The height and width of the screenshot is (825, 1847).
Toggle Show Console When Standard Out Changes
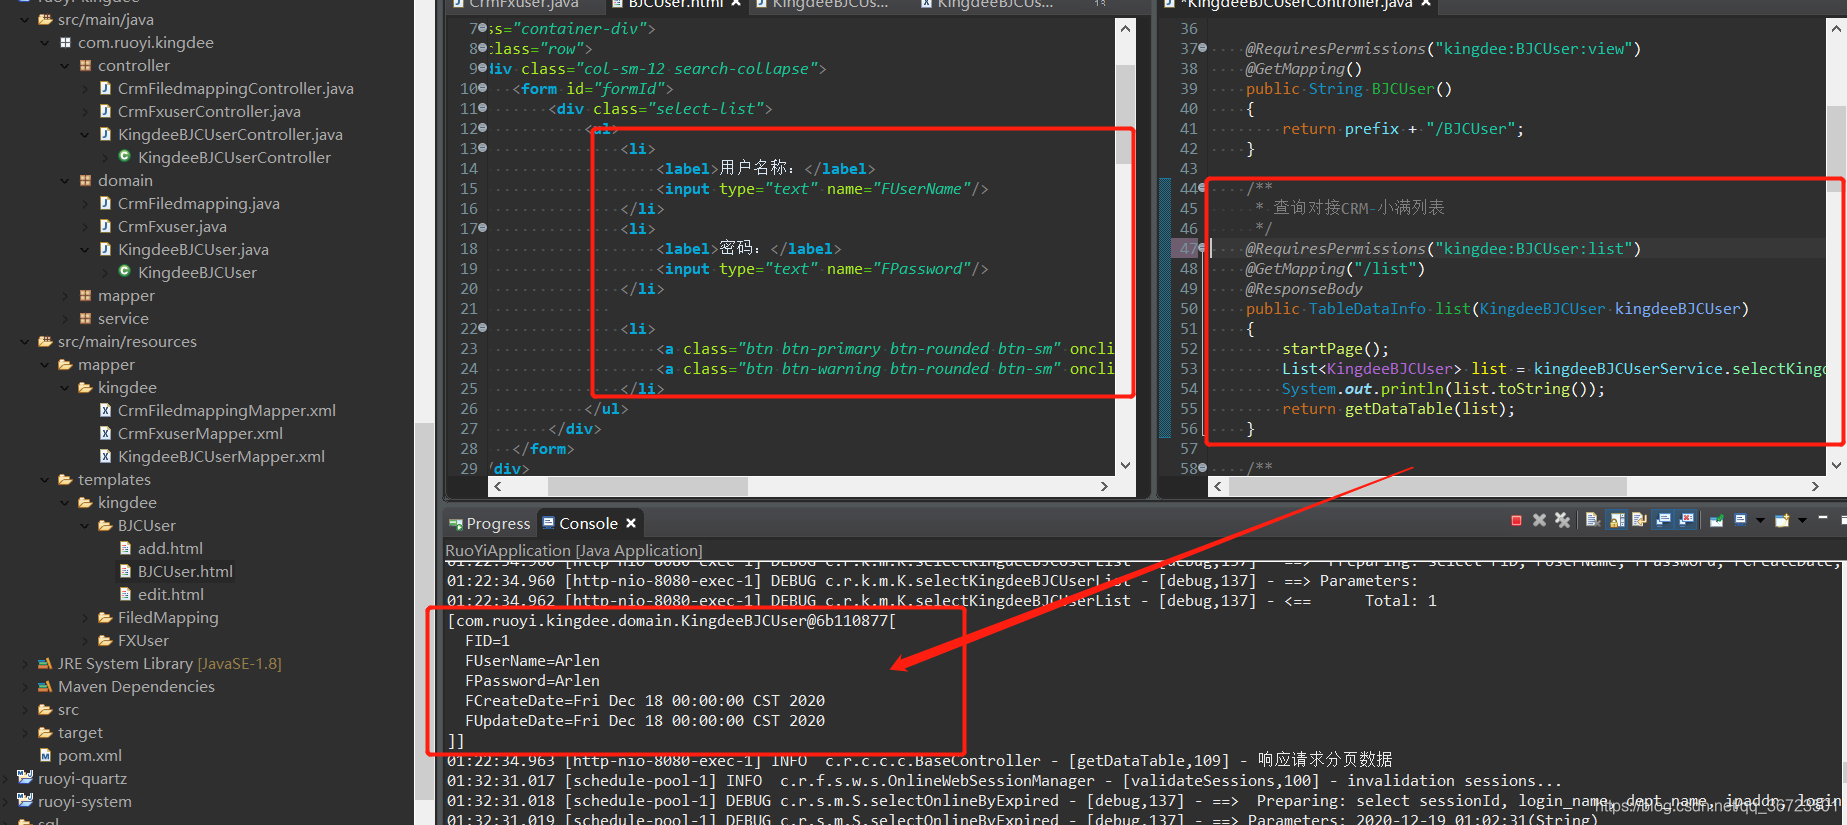(x=1663, y=520)
